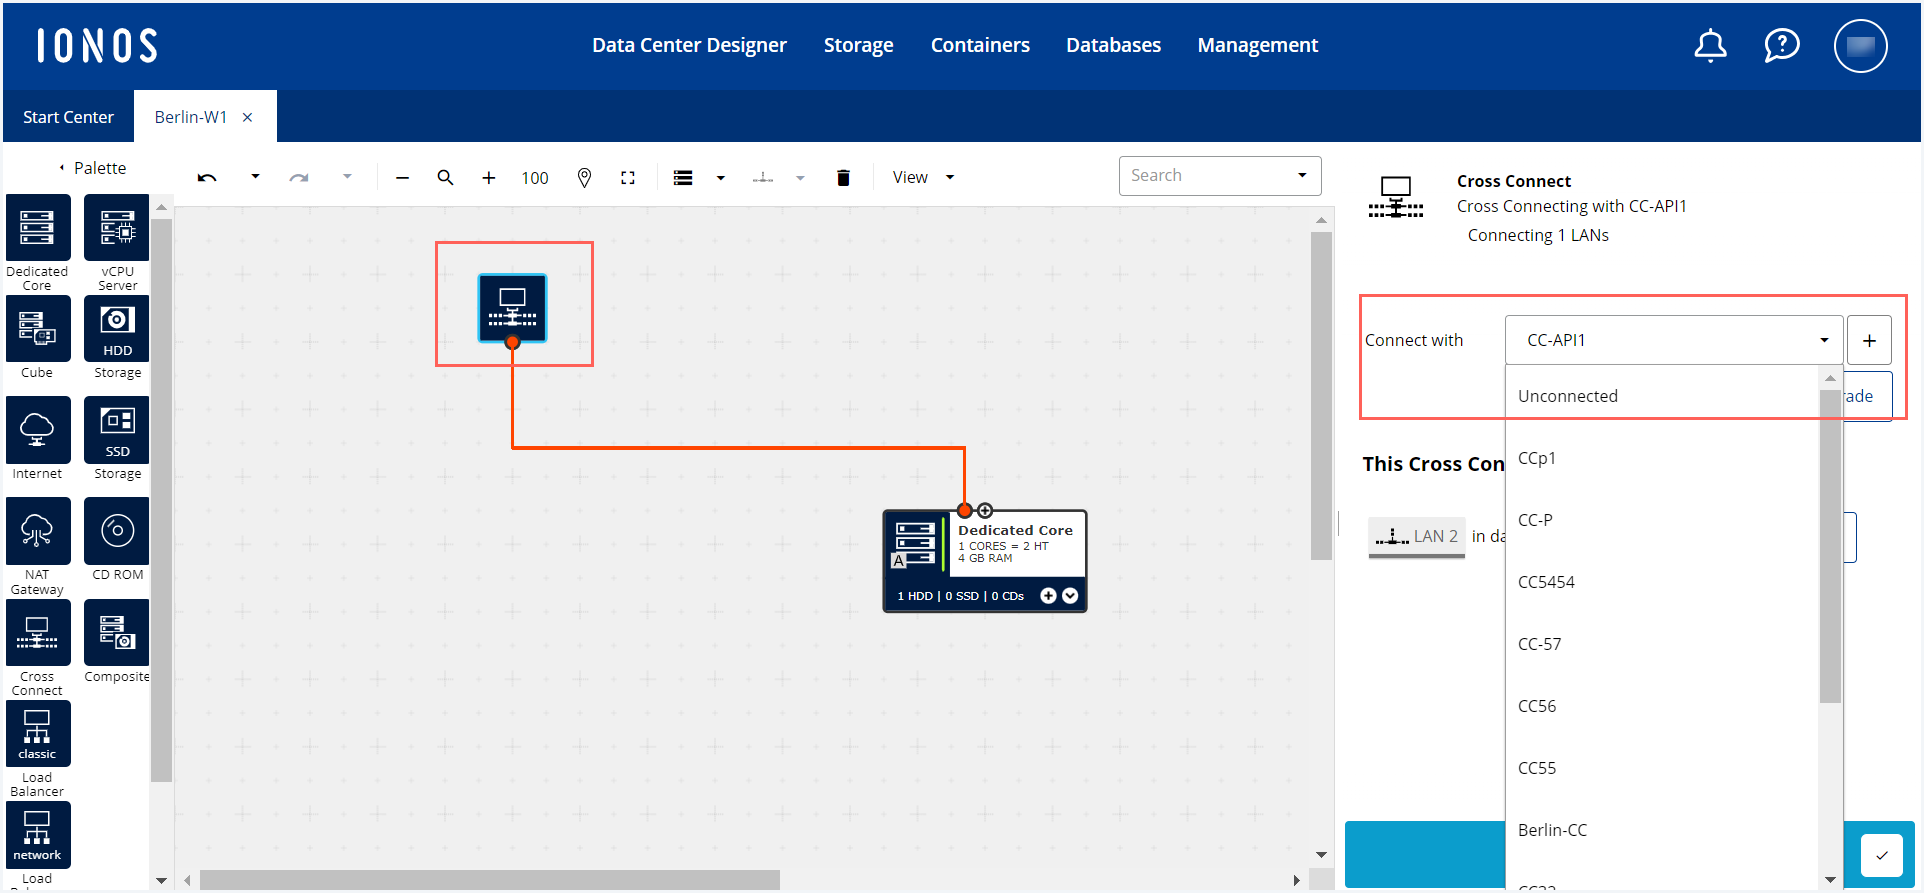Select the vCPU Server palette icon
Viewport: 1924px width, 893px height.
[x=117, y=228]
